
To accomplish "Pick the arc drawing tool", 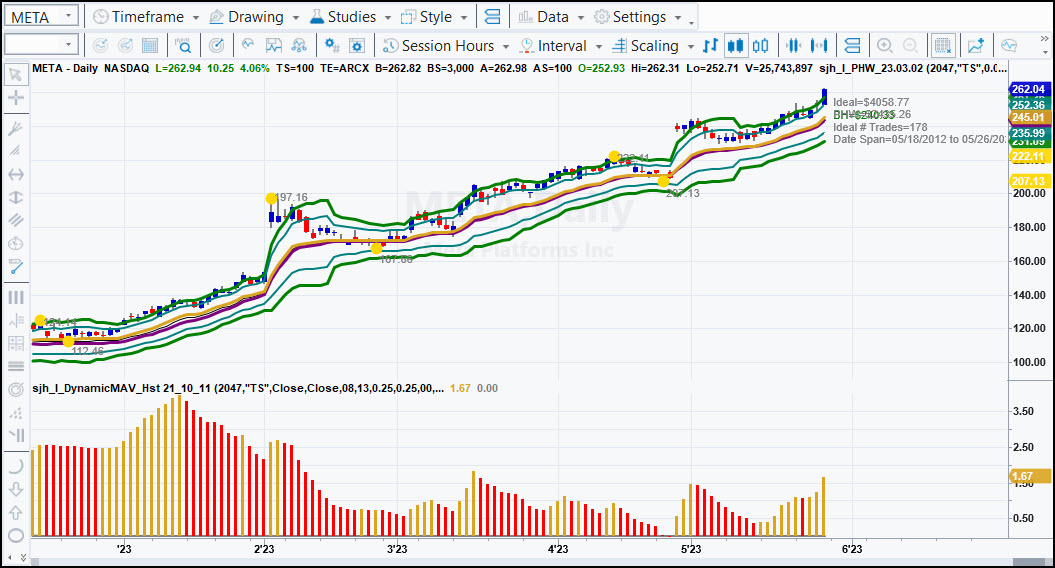I will (x=15, y=465).
